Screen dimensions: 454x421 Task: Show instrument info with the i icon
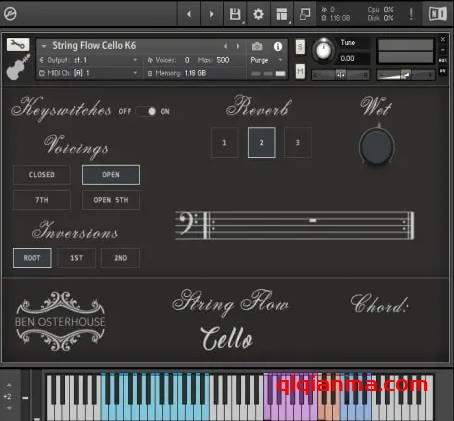(278, 46)
